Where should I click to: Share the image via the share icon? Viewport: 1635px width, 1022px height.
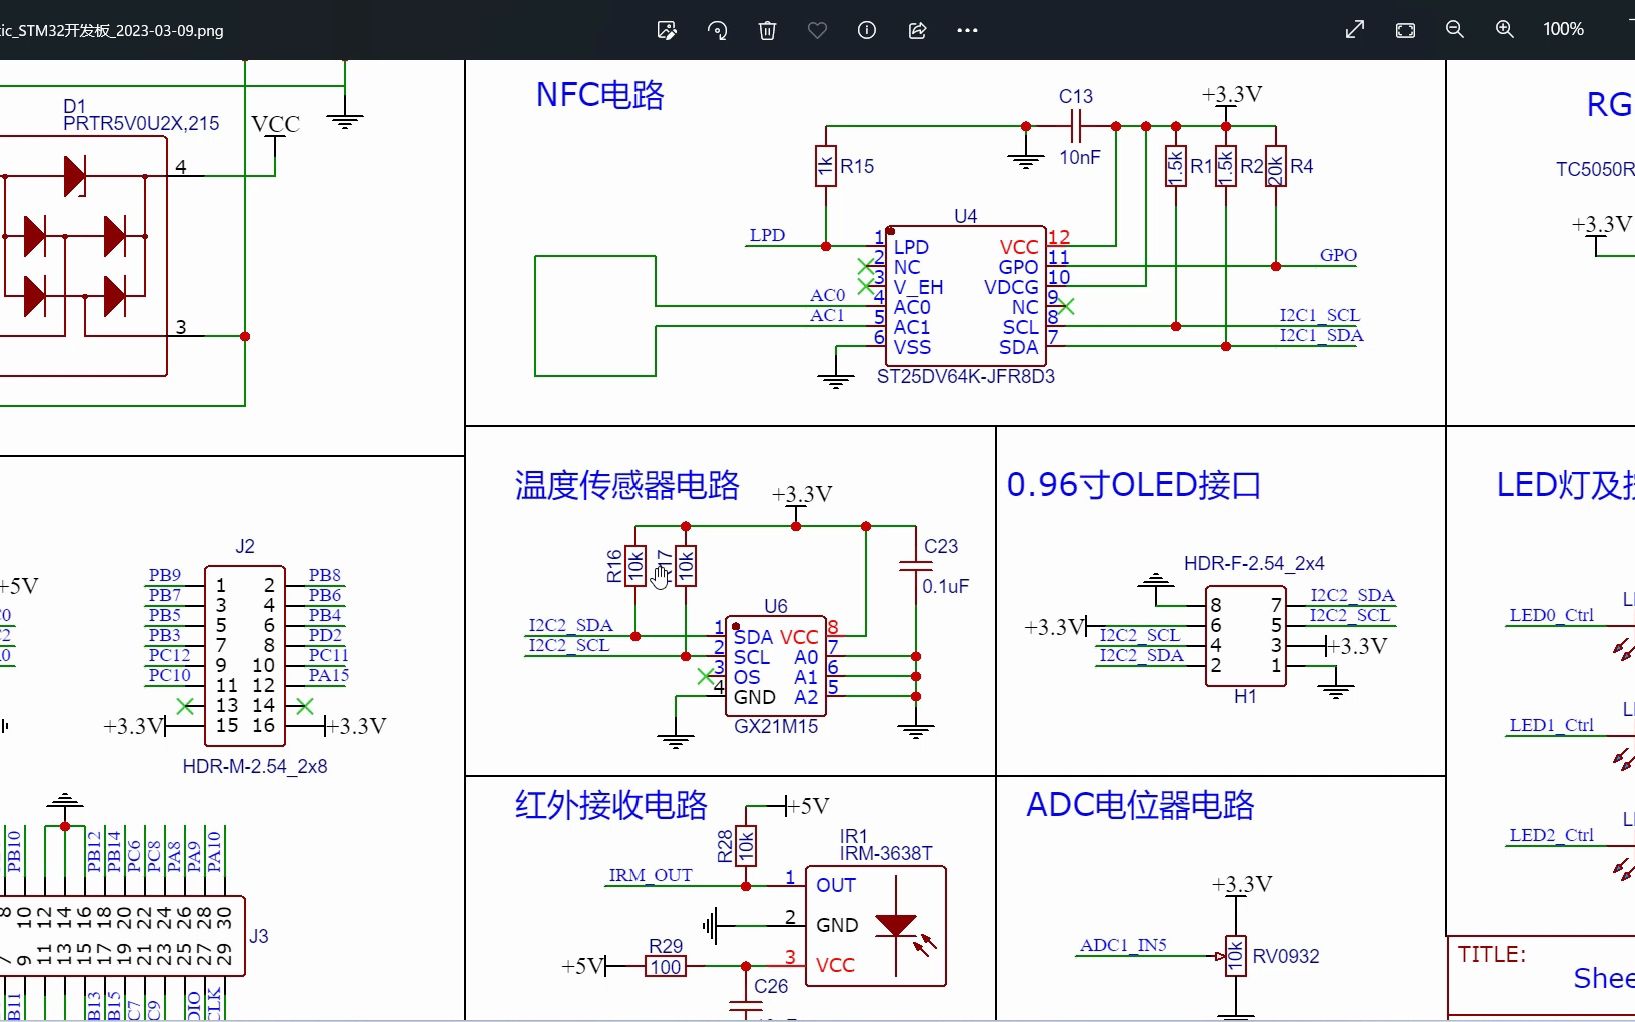tap(917, 30)
